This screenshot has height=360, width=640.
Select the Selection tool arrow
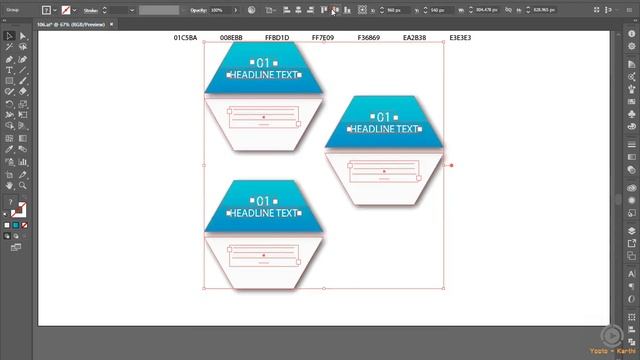(9, 36)
